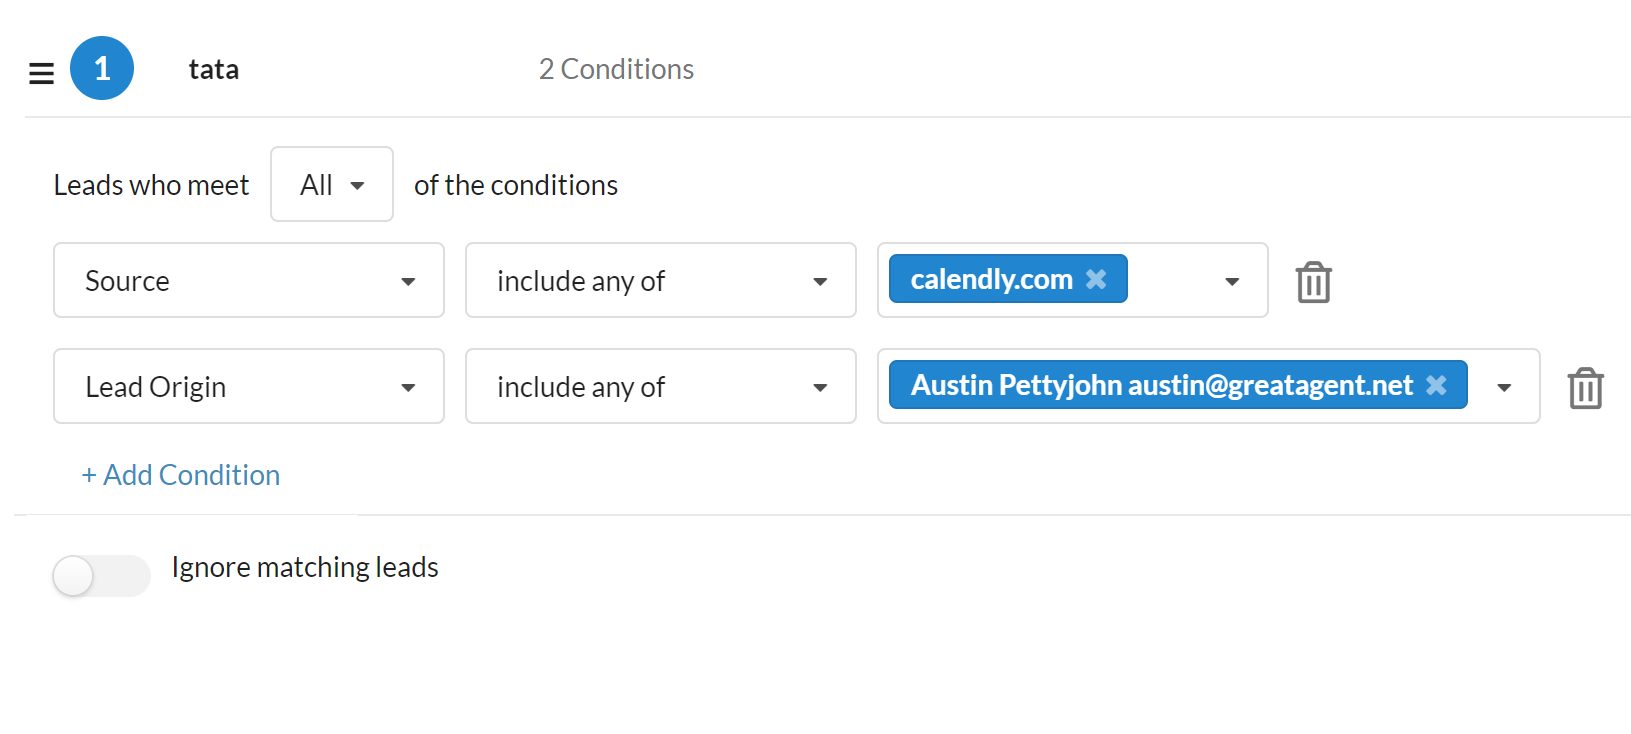Screen dimensions: 1631x734
Task: Open the Lead Origin field dropdown
Action: point(248,386)
